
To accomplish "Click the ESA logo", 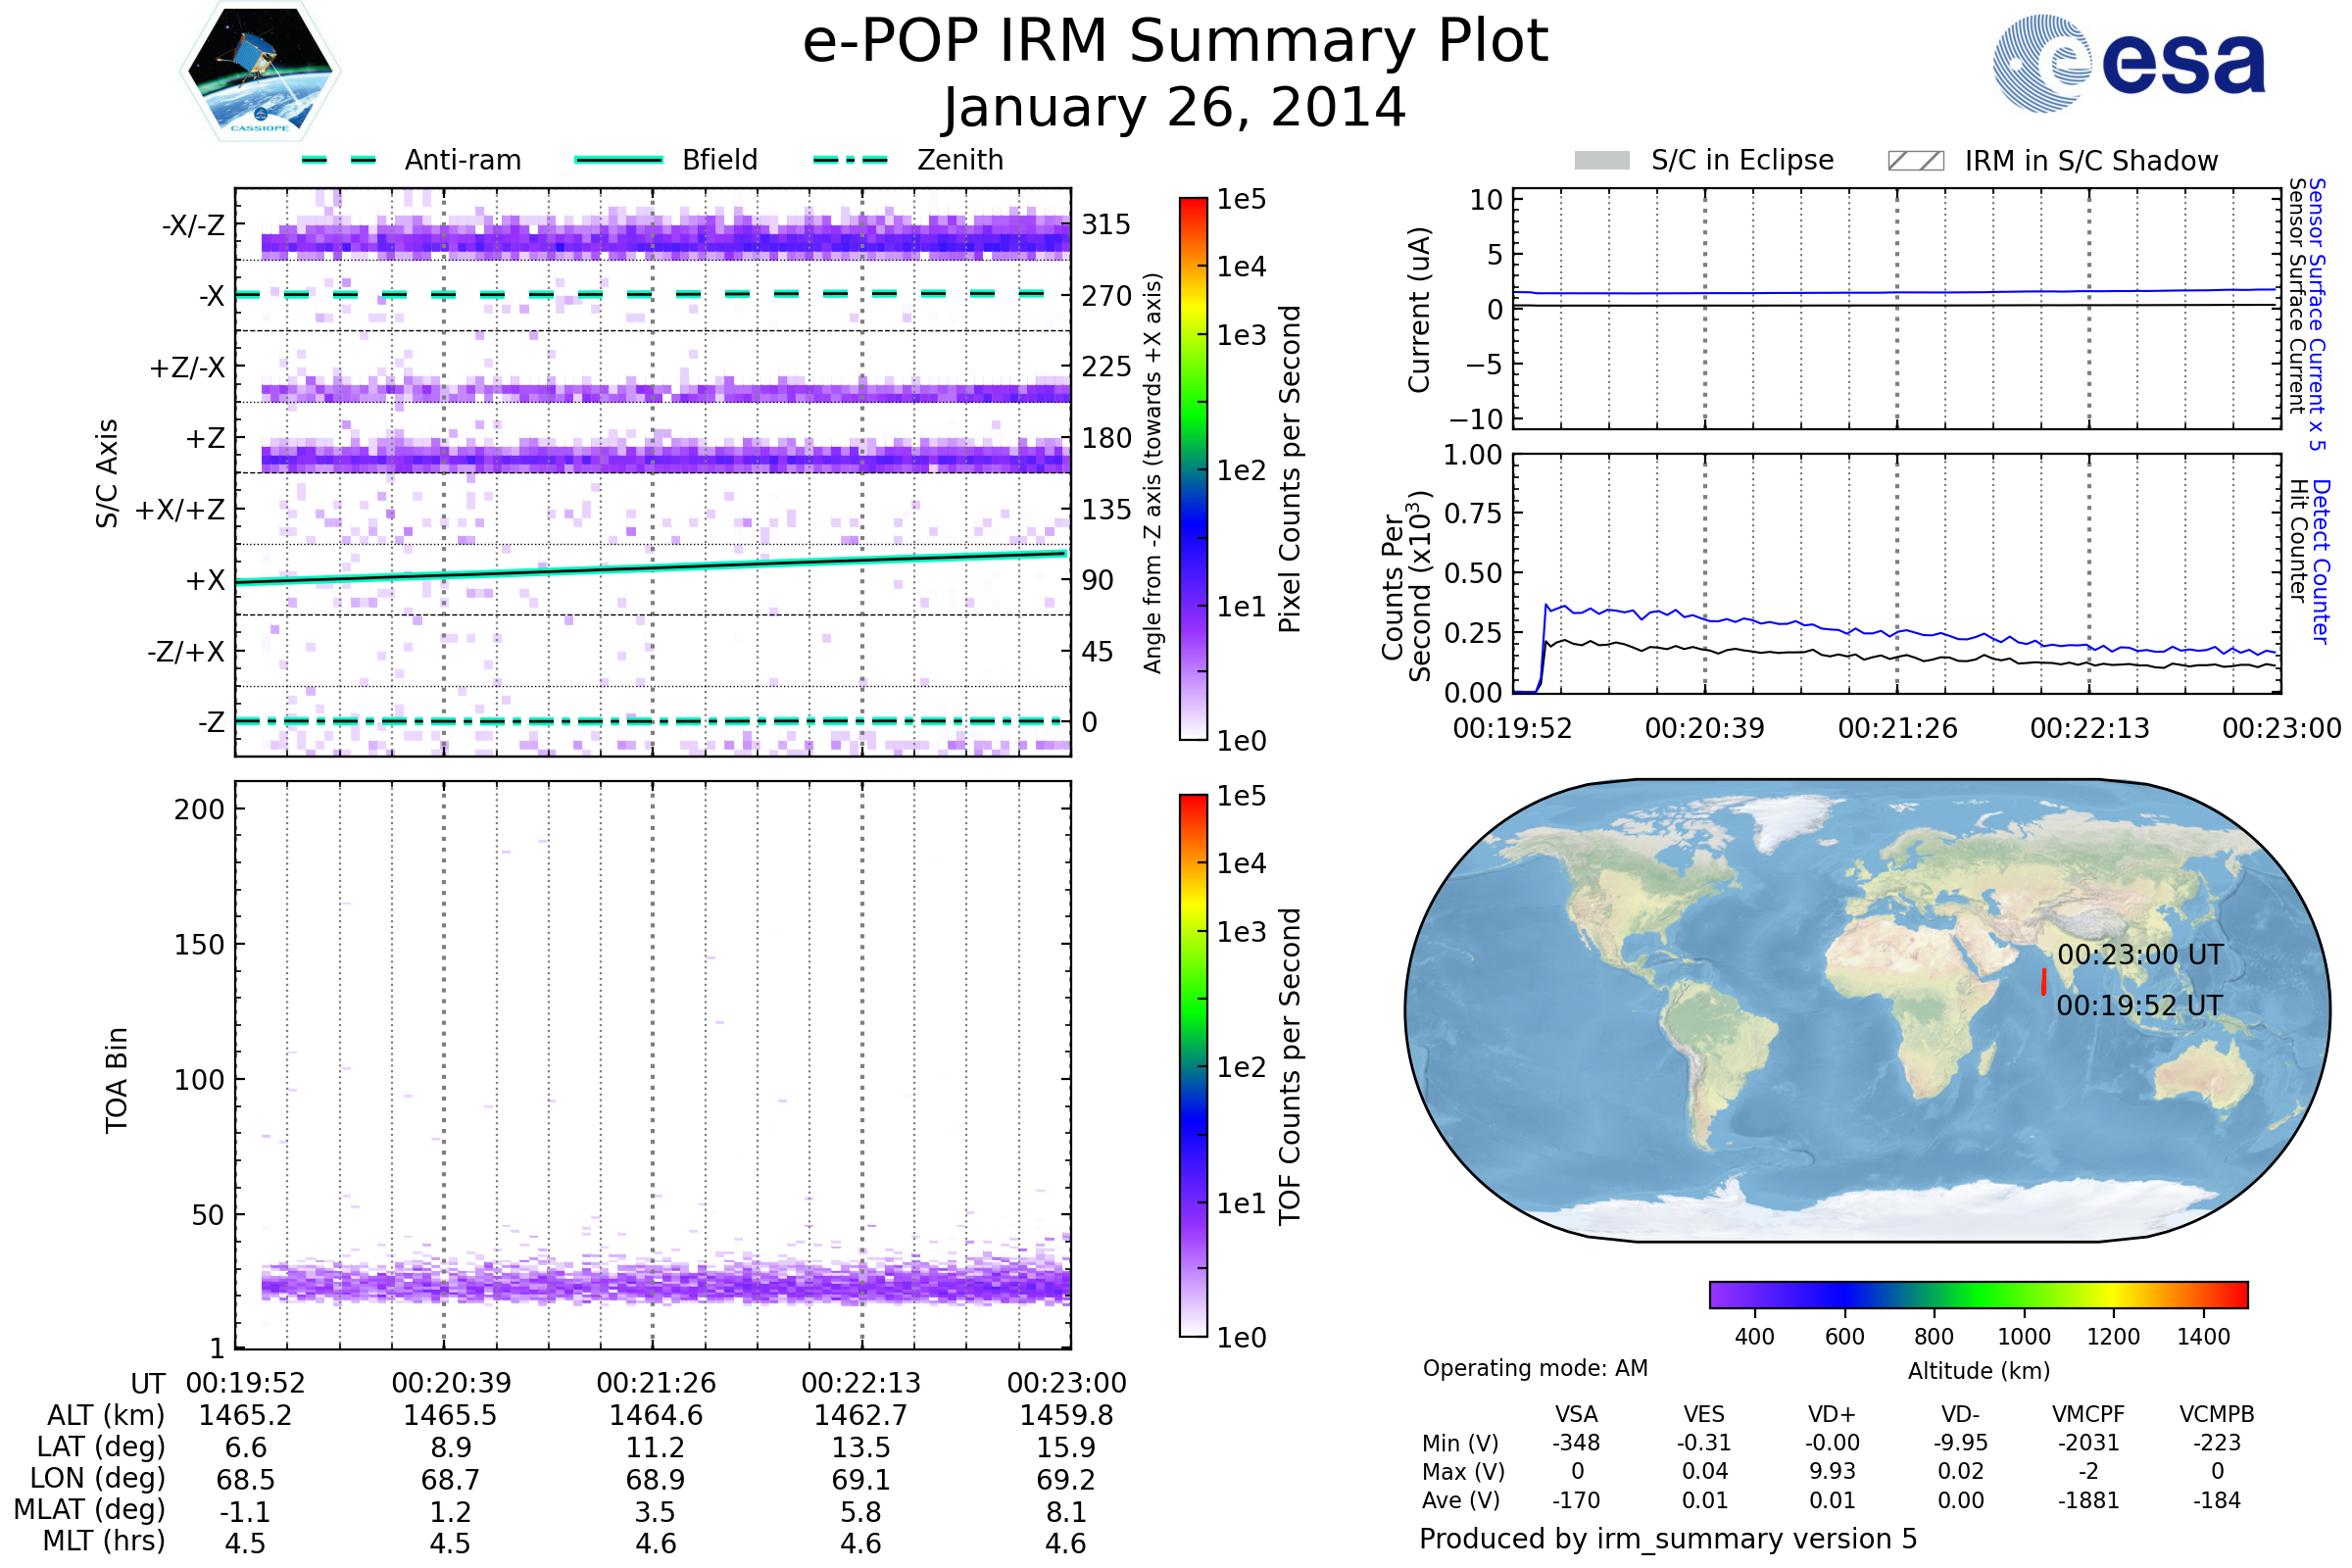I will click(x=2130, y=64).
